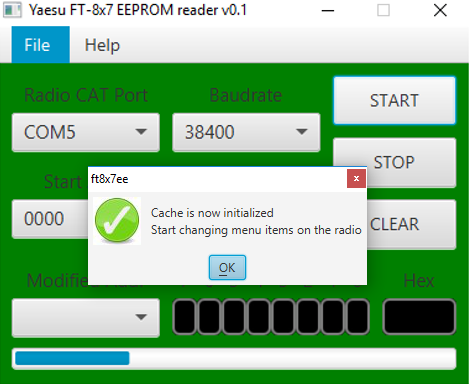
Task: Click 'Start changing menu items on the radio' text
Action: pyautogui.click(x=256, y=230)
